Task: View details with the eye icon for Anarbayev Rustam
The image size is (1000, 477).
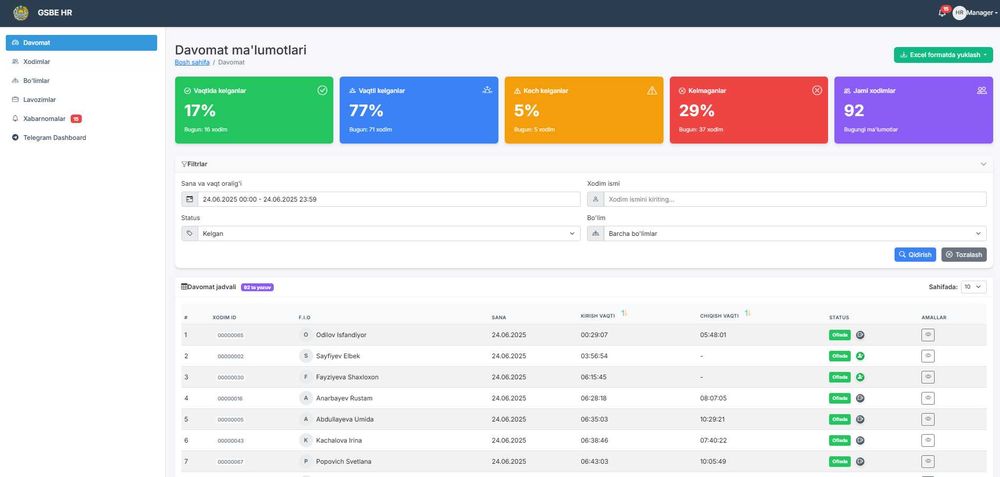Action: (928, 398)
